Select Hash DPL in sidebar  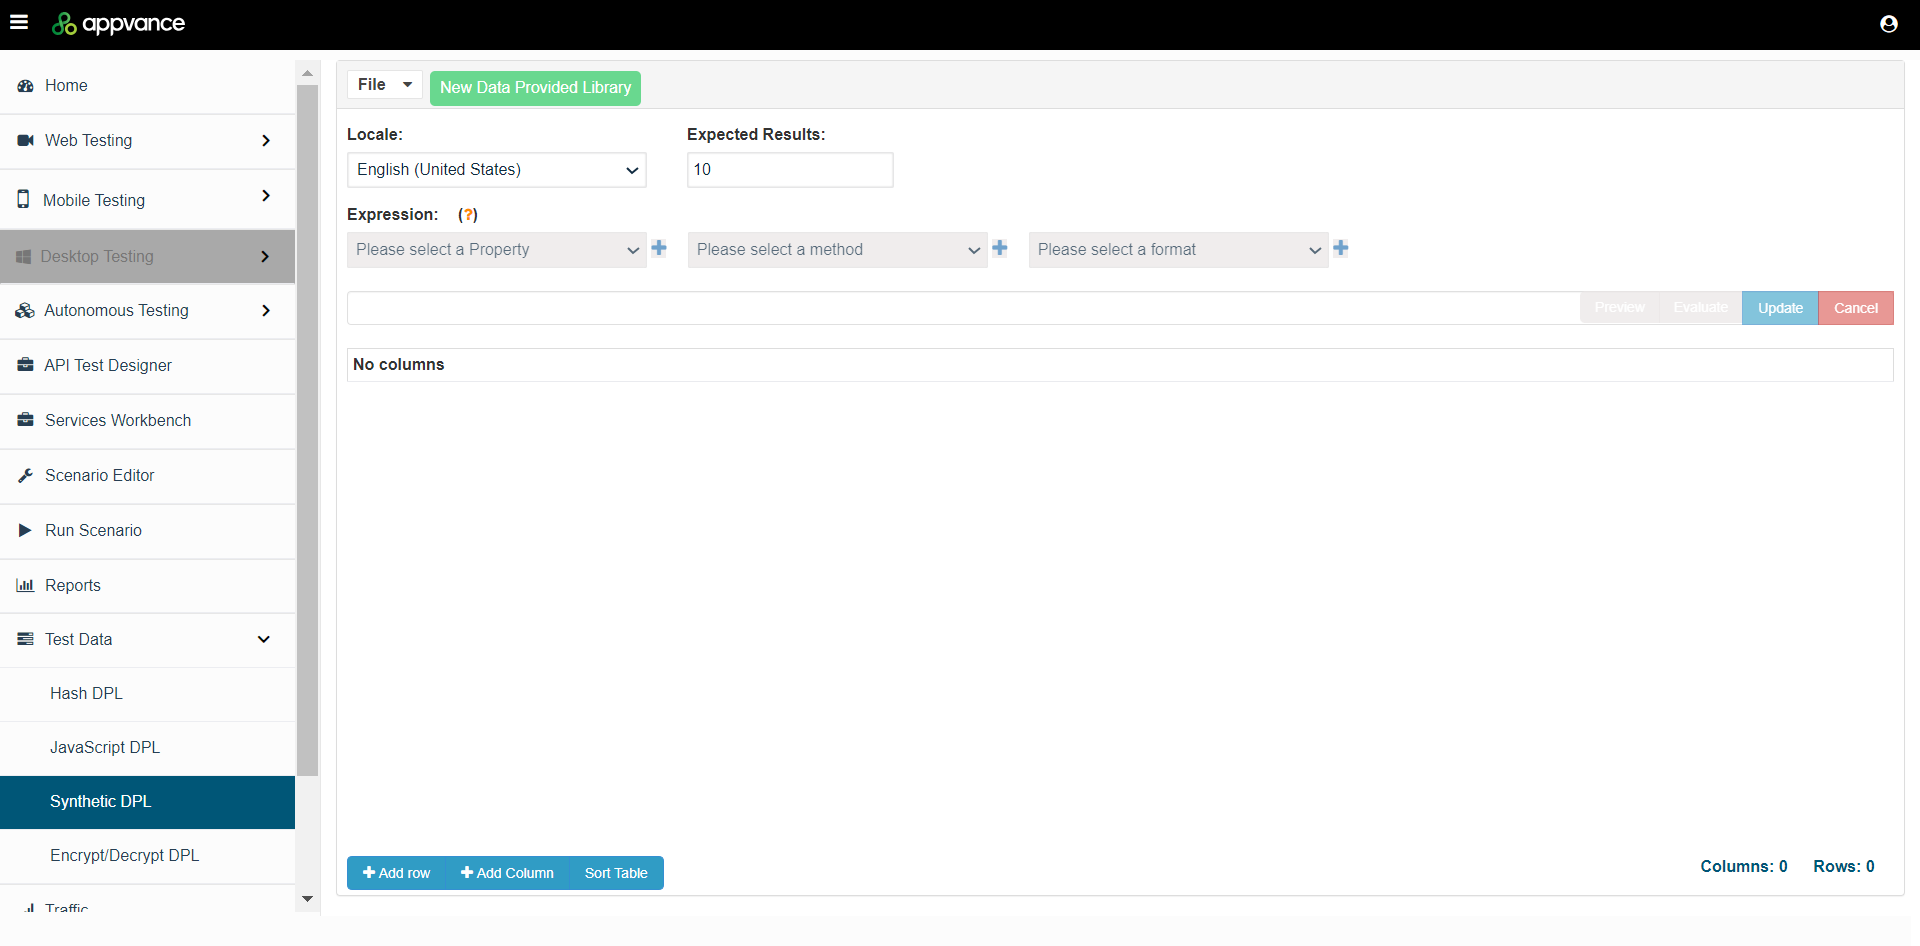[86, 694]
